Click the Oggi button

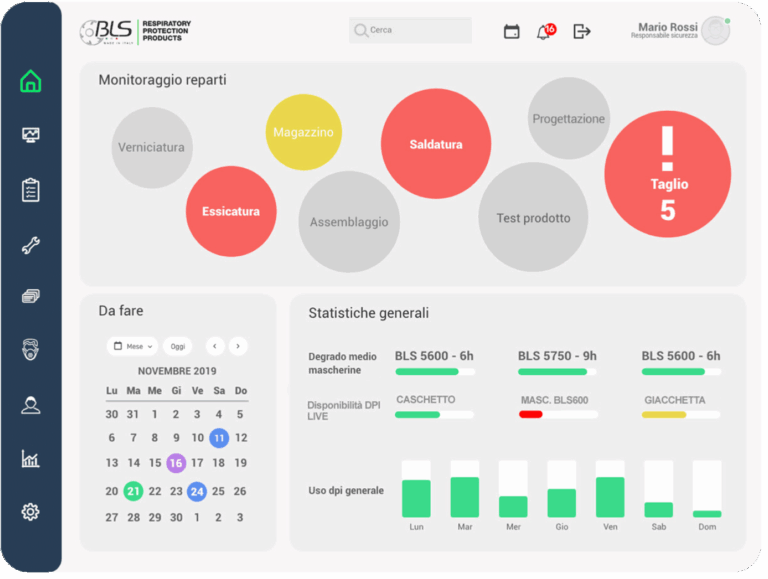(178, 346)
